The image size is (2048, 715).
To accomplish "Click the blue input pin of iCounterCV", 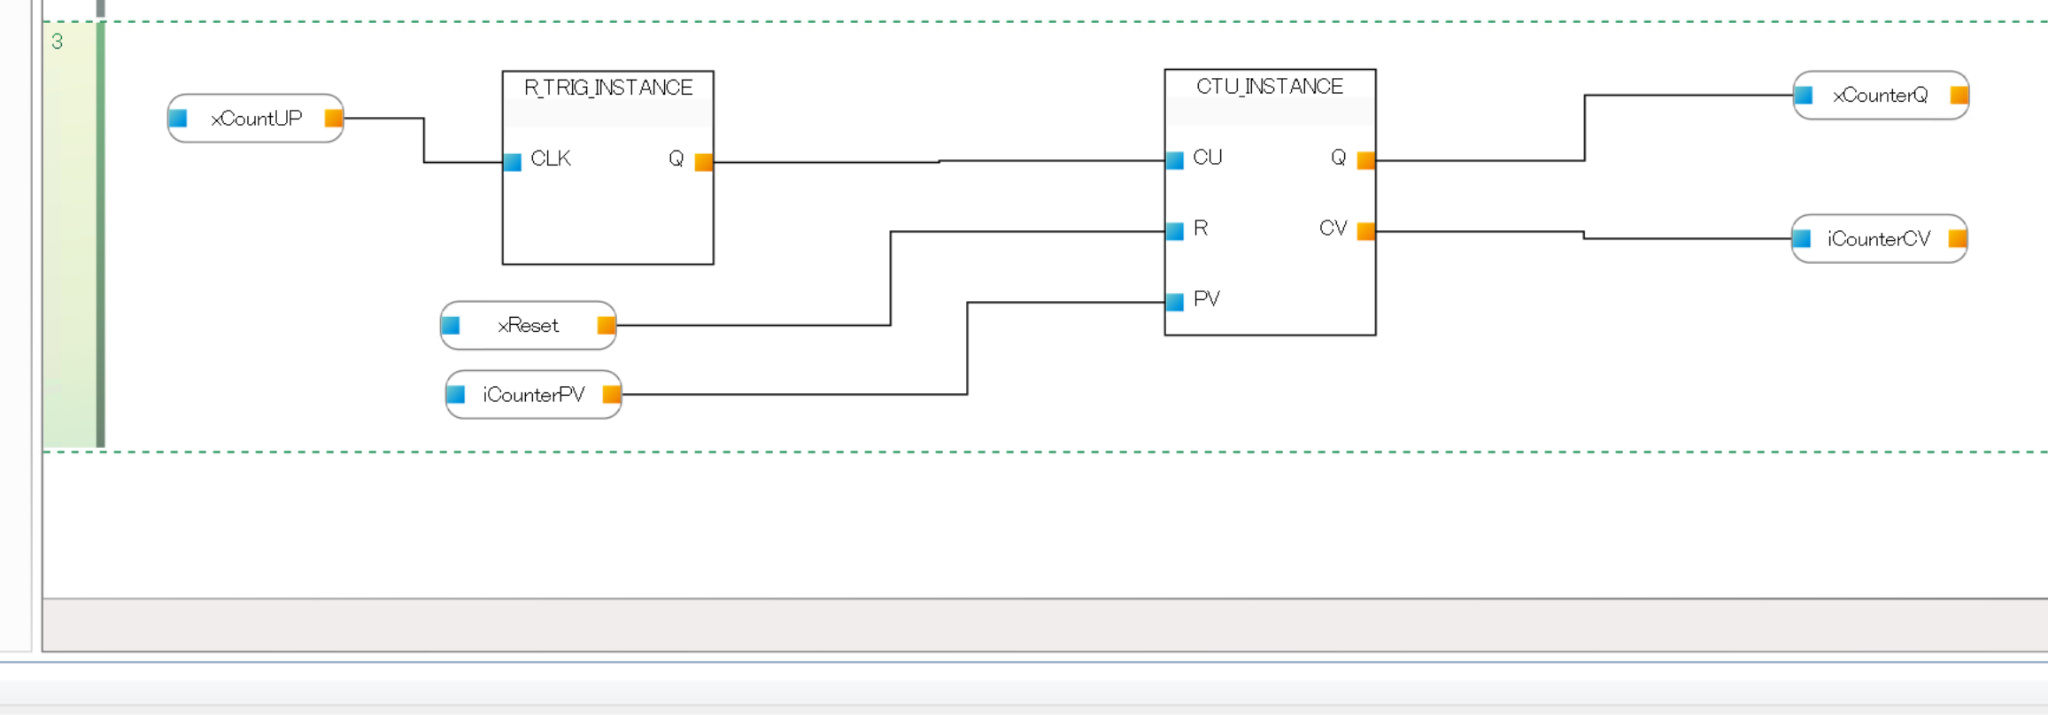I will (1802, 238).
